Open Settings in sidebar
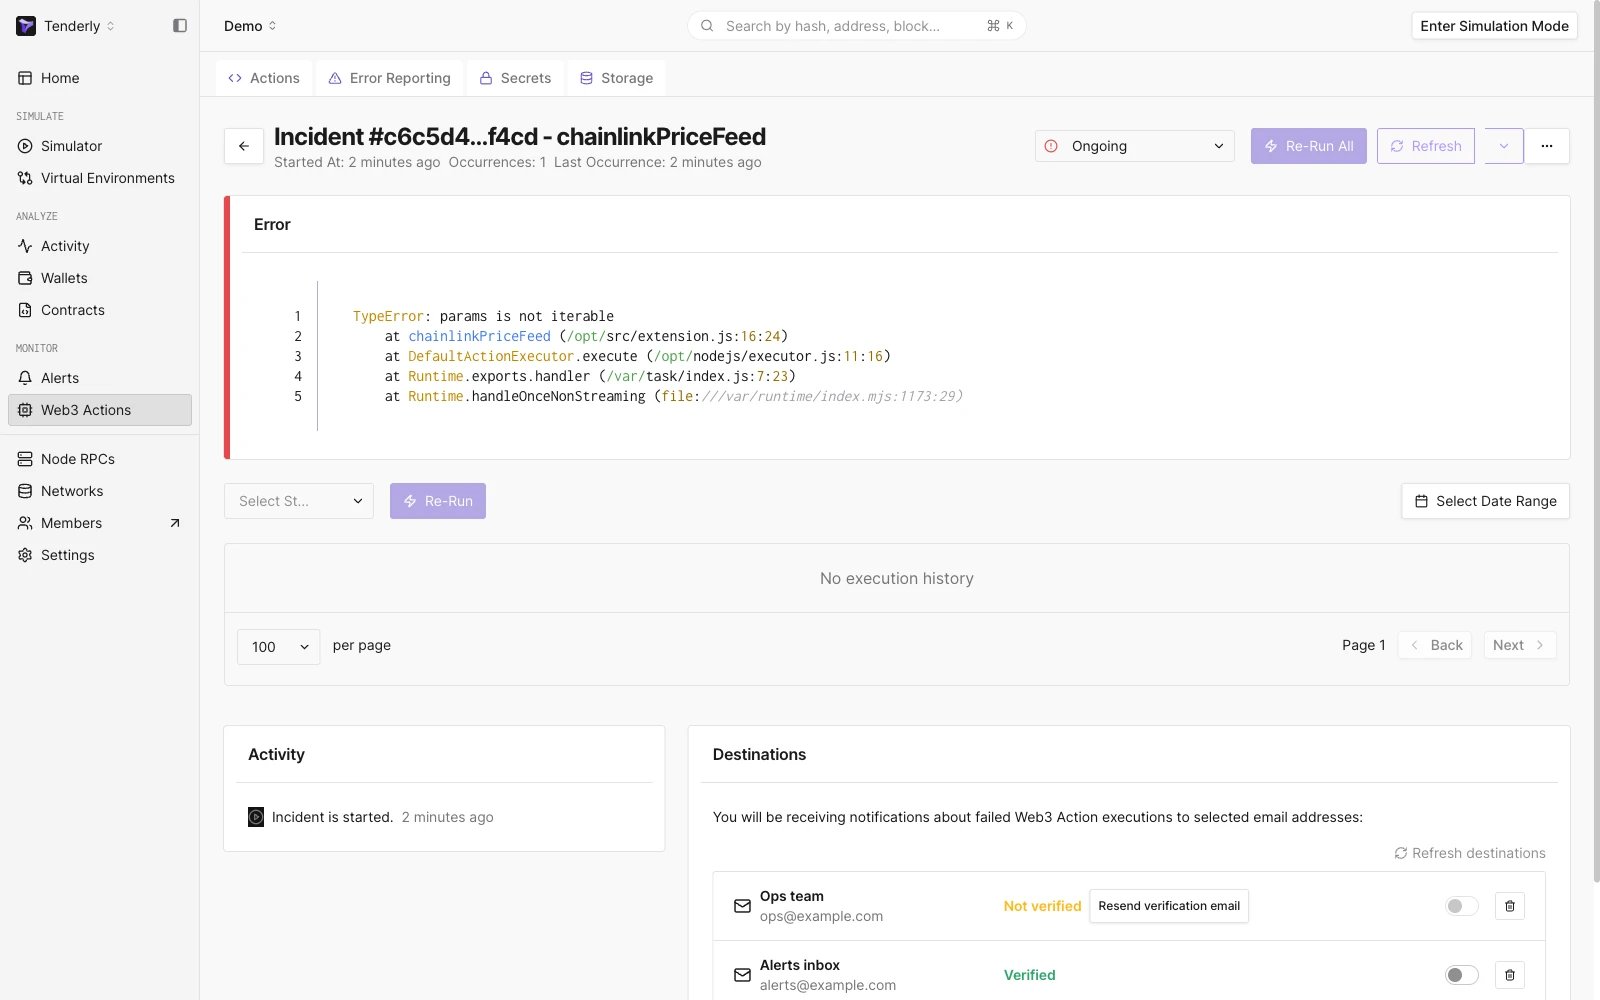 coord(100,555)
